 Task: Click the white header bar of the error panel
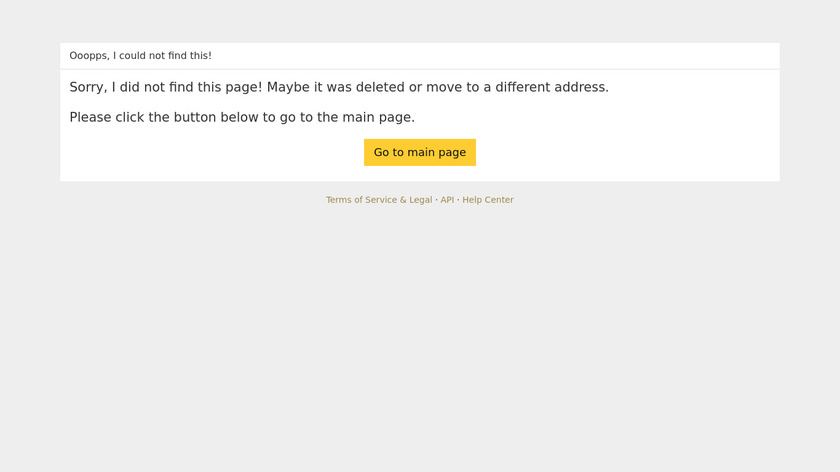click(x=500, y=56)
